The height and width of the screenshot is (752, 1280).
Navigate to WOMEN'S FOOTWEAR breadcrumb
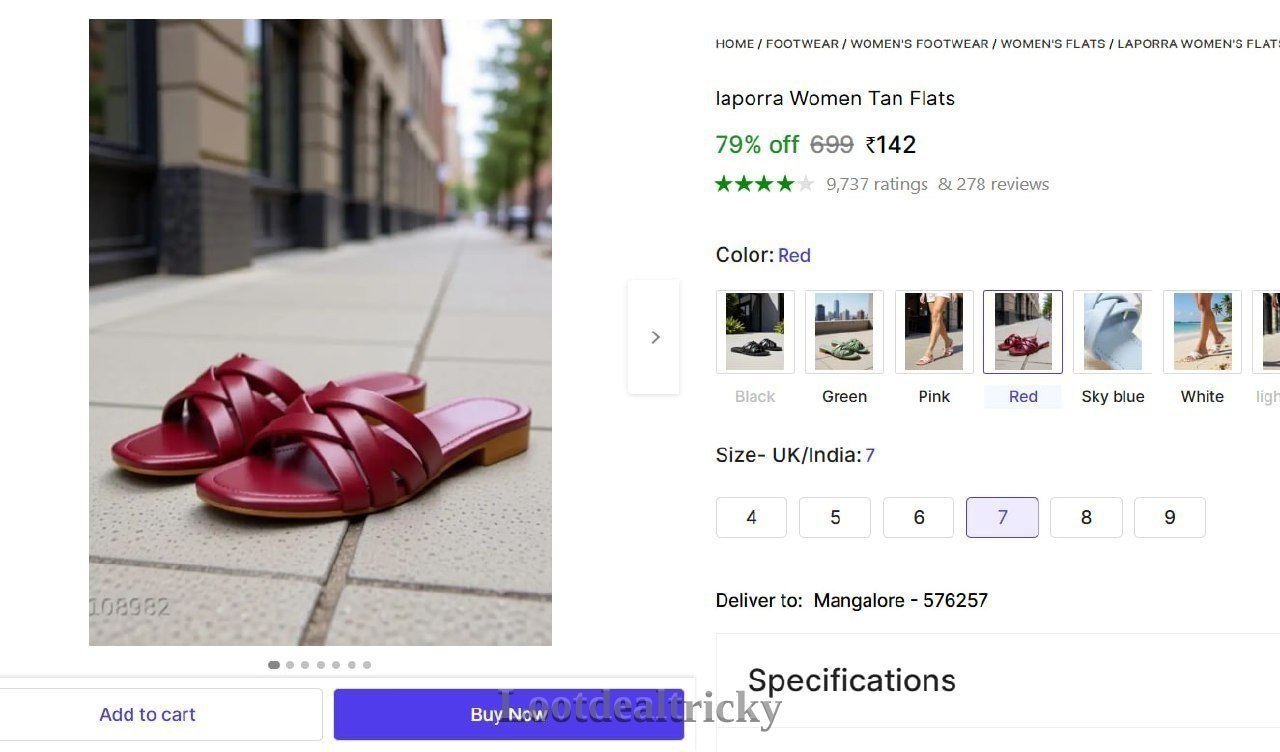click(x=919, y=44)
